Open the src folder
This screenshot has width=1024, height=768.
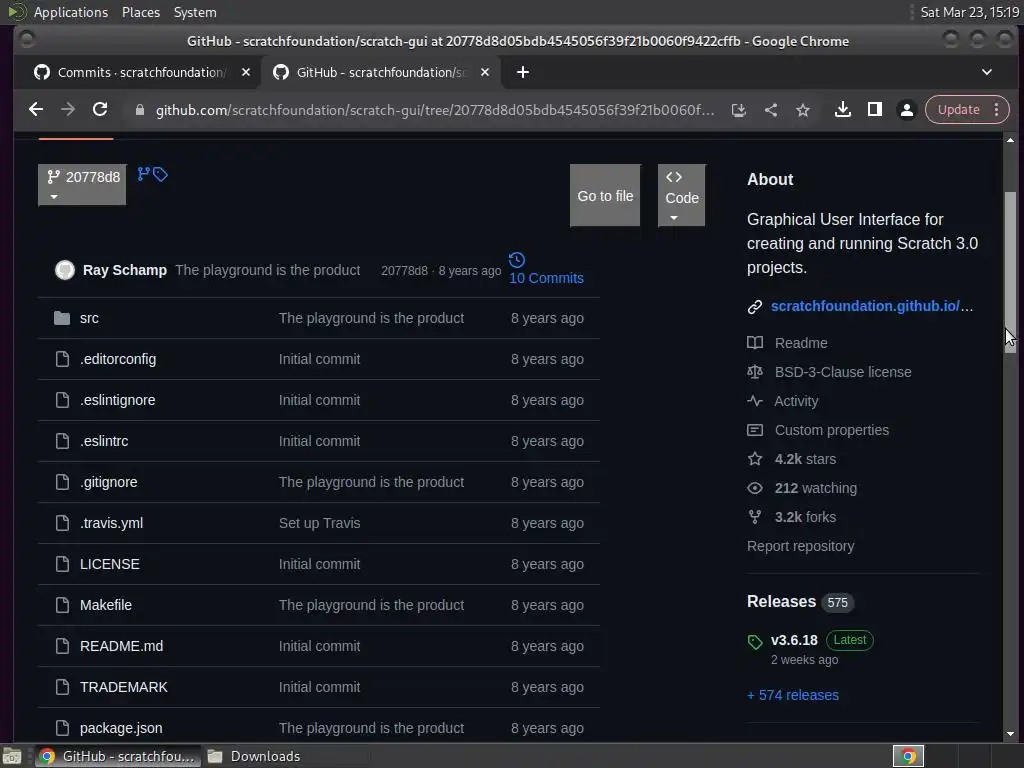(89, 318)
